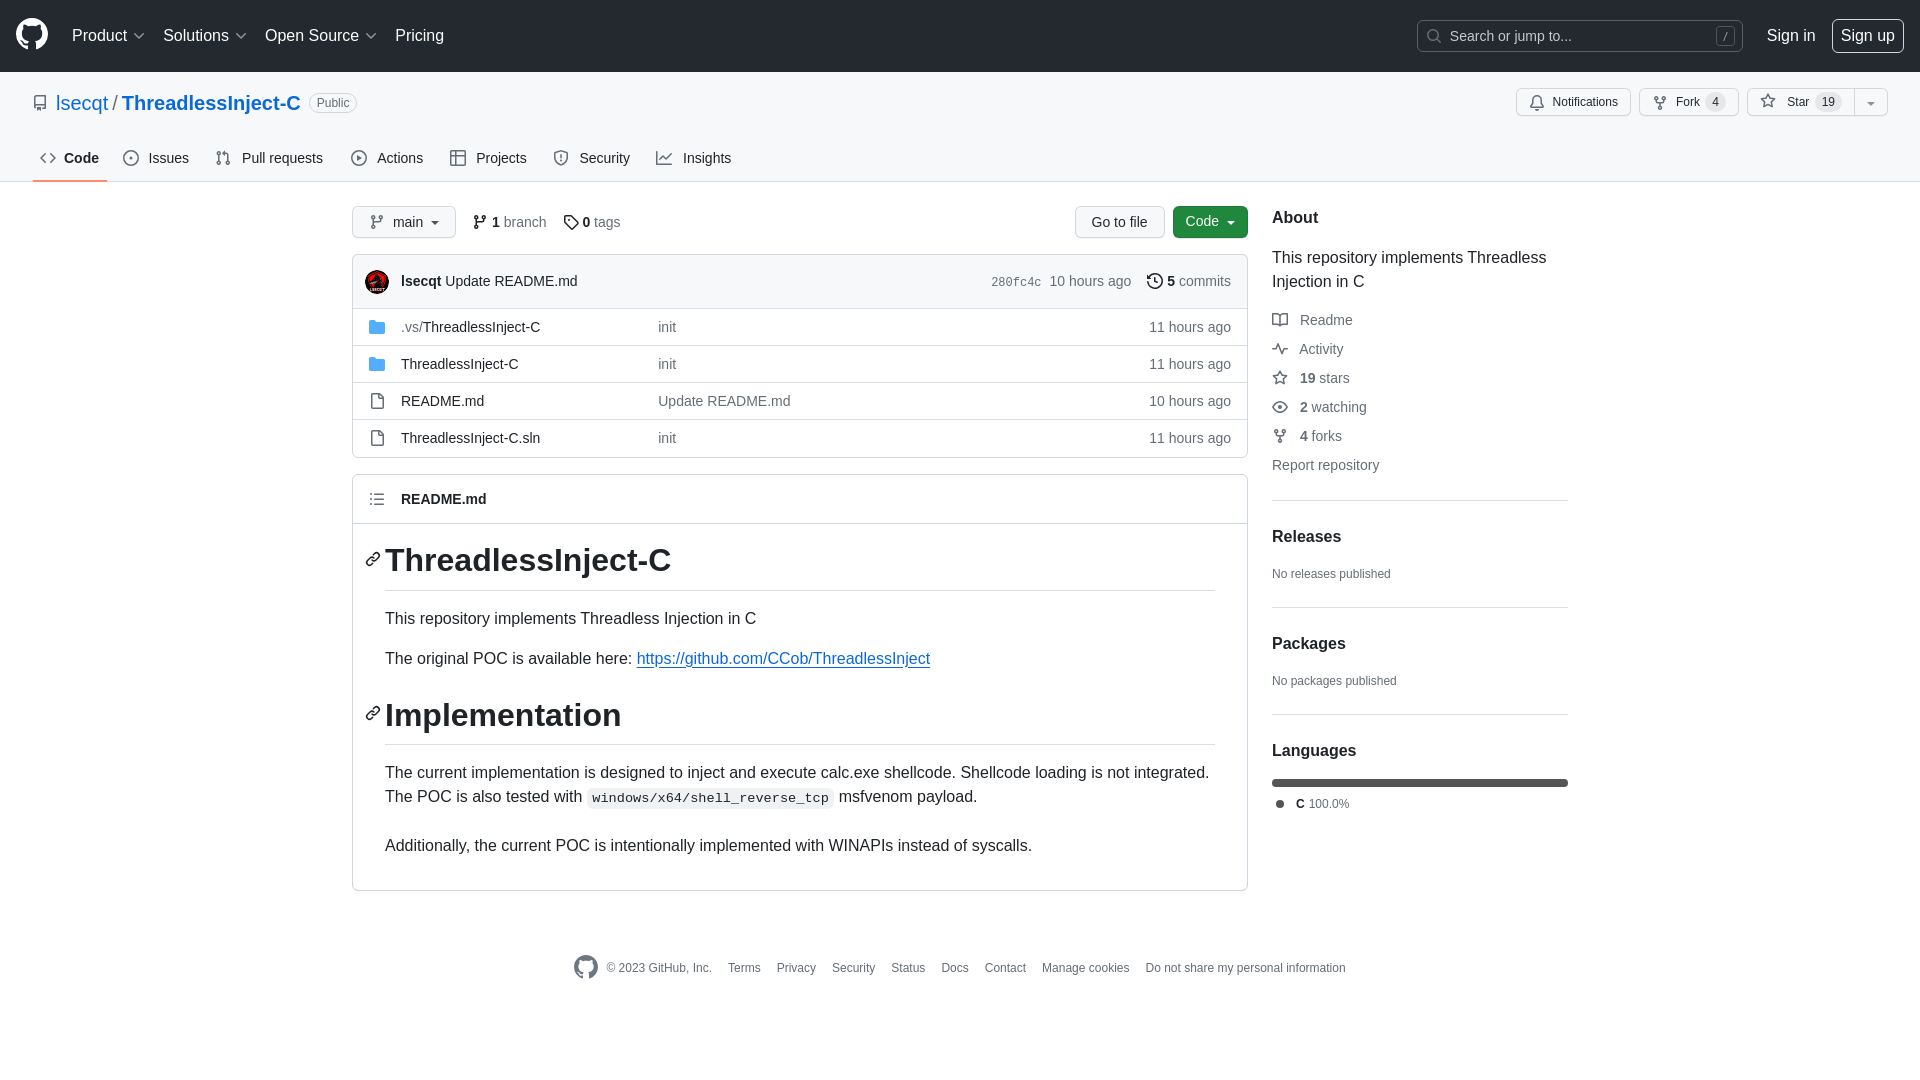Expand the green Code dropdown button
This screenshot has width=1920, height=1080.
[1210, 222]
